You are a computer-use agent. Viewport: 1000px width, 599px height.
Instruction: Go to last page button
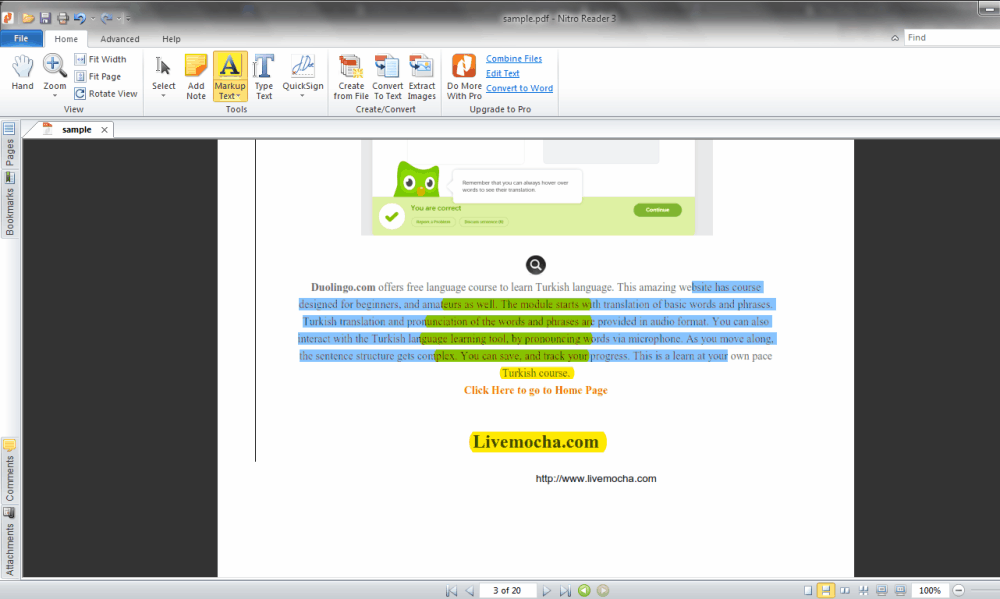[x=565, y=591]
